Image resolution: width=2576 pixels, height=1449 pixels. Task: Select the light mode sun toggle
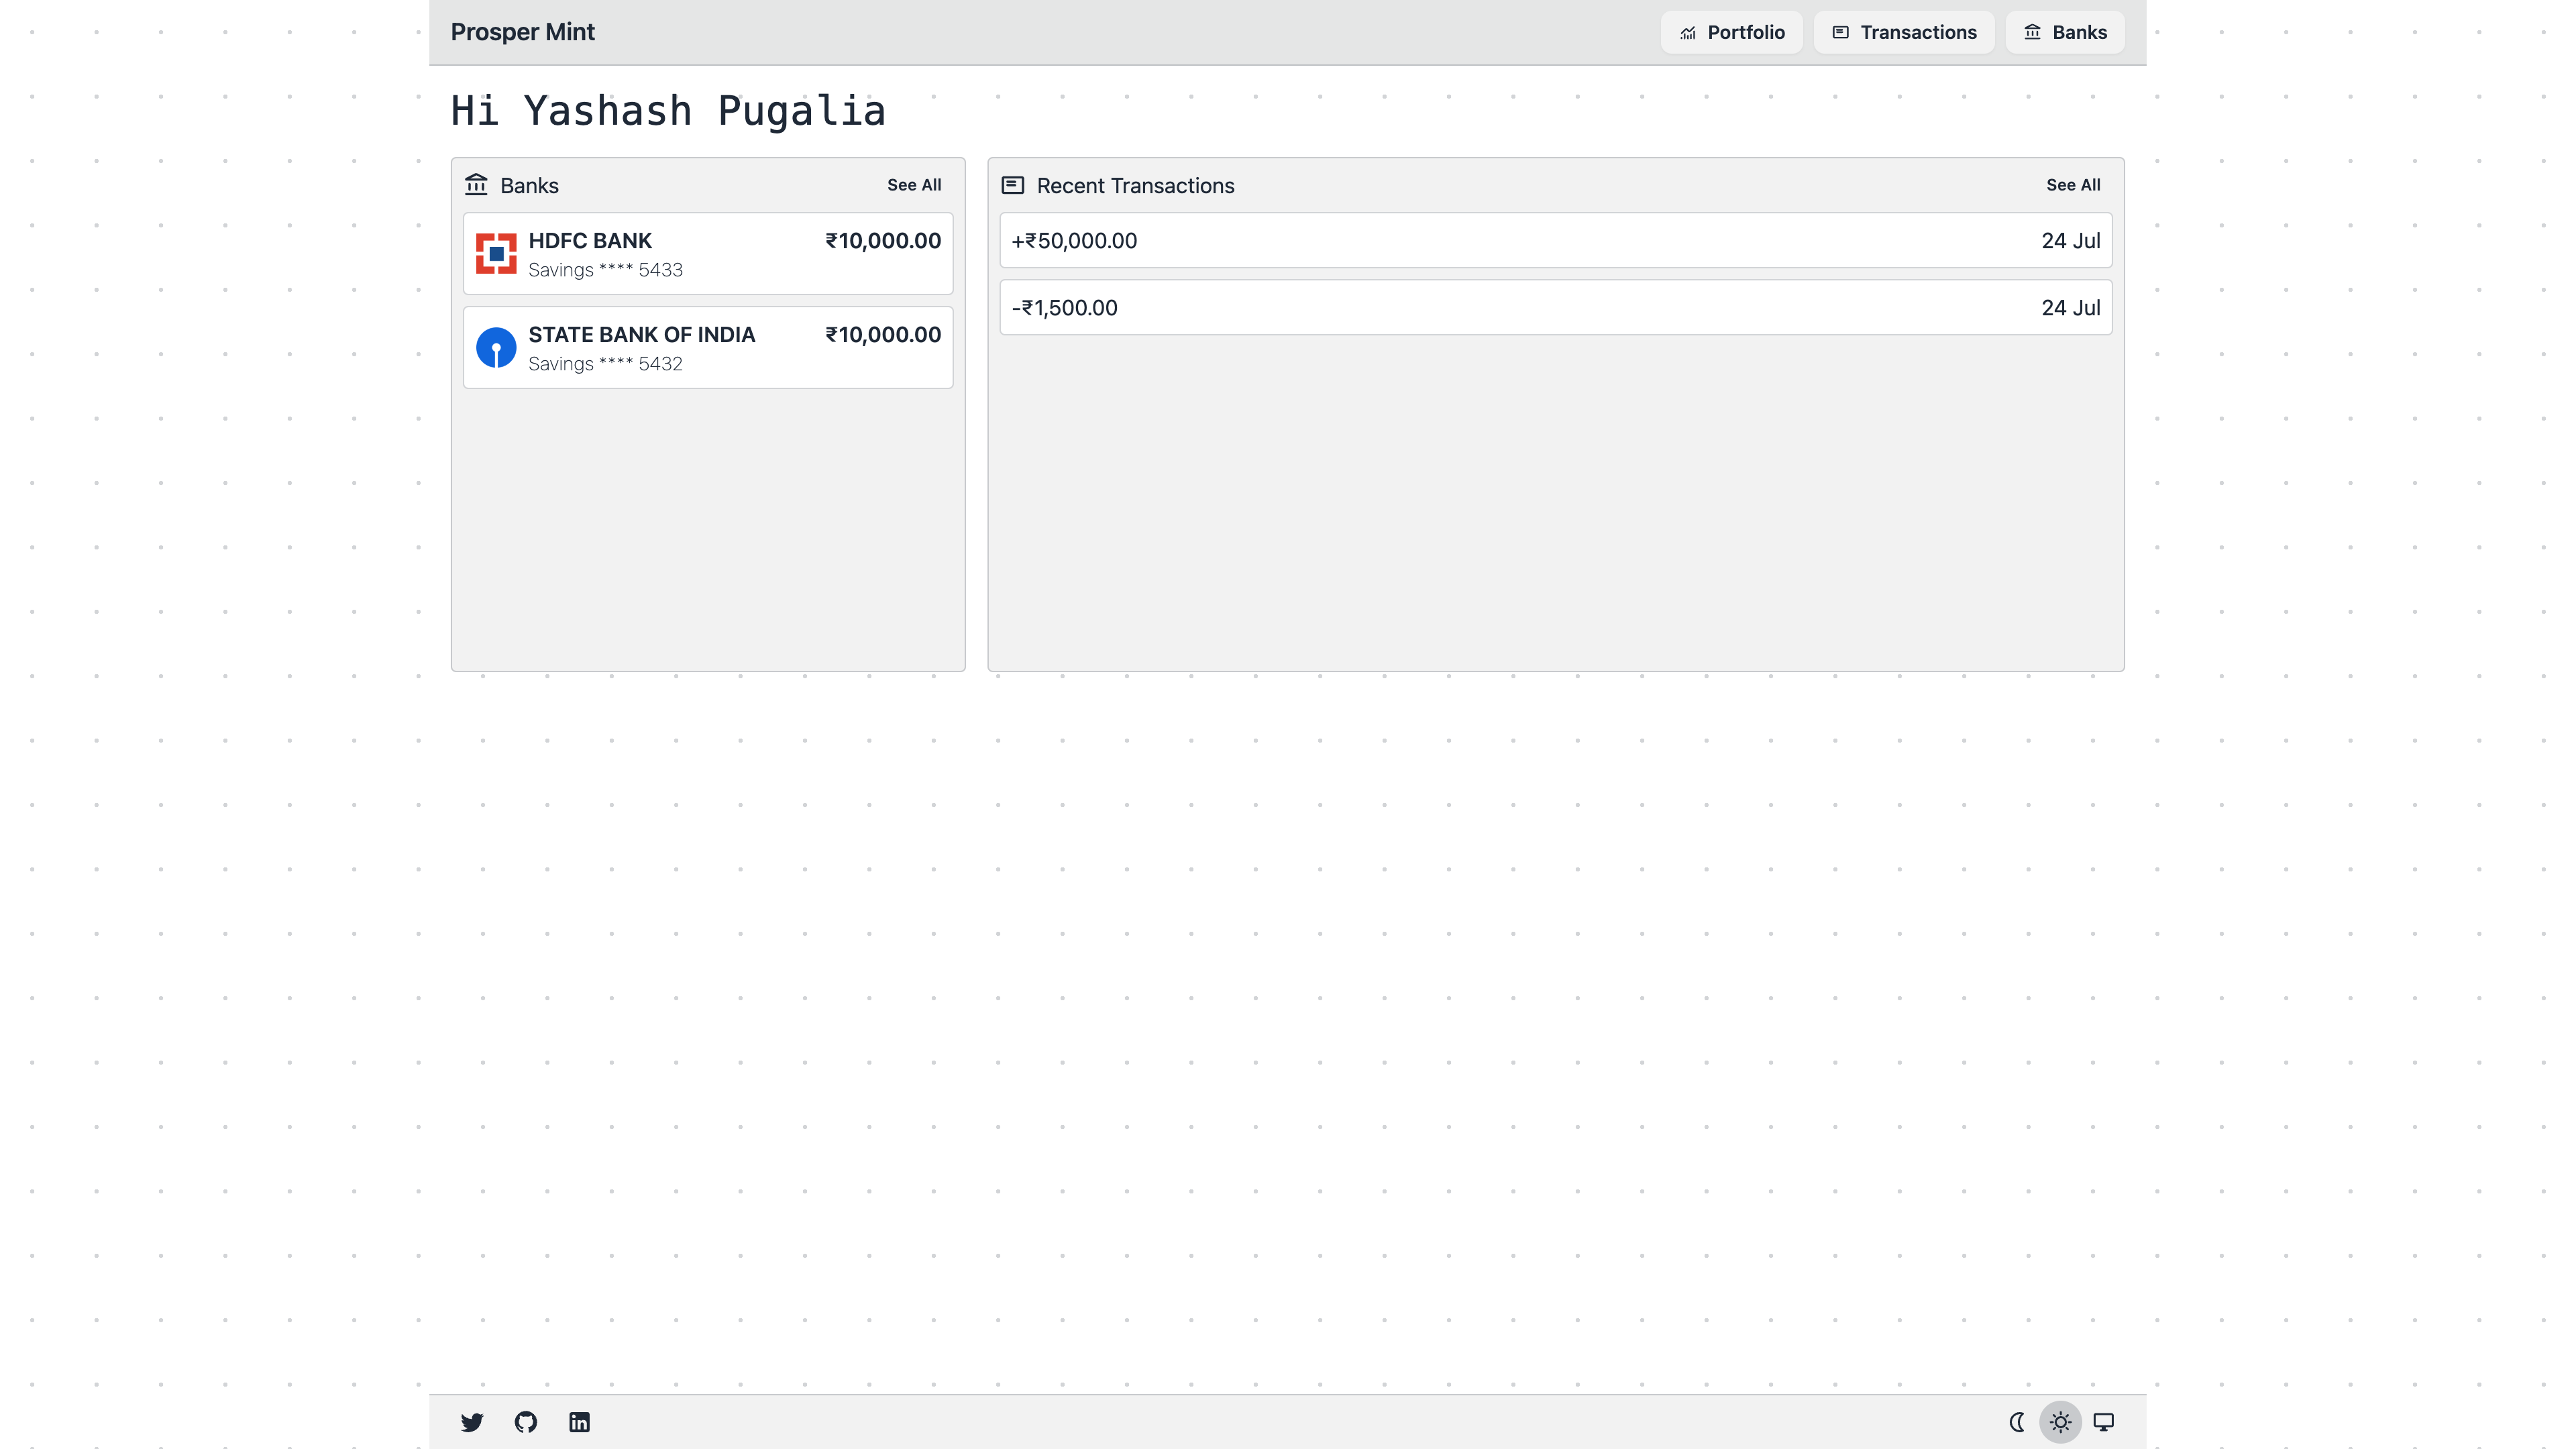[2060, 1422]
